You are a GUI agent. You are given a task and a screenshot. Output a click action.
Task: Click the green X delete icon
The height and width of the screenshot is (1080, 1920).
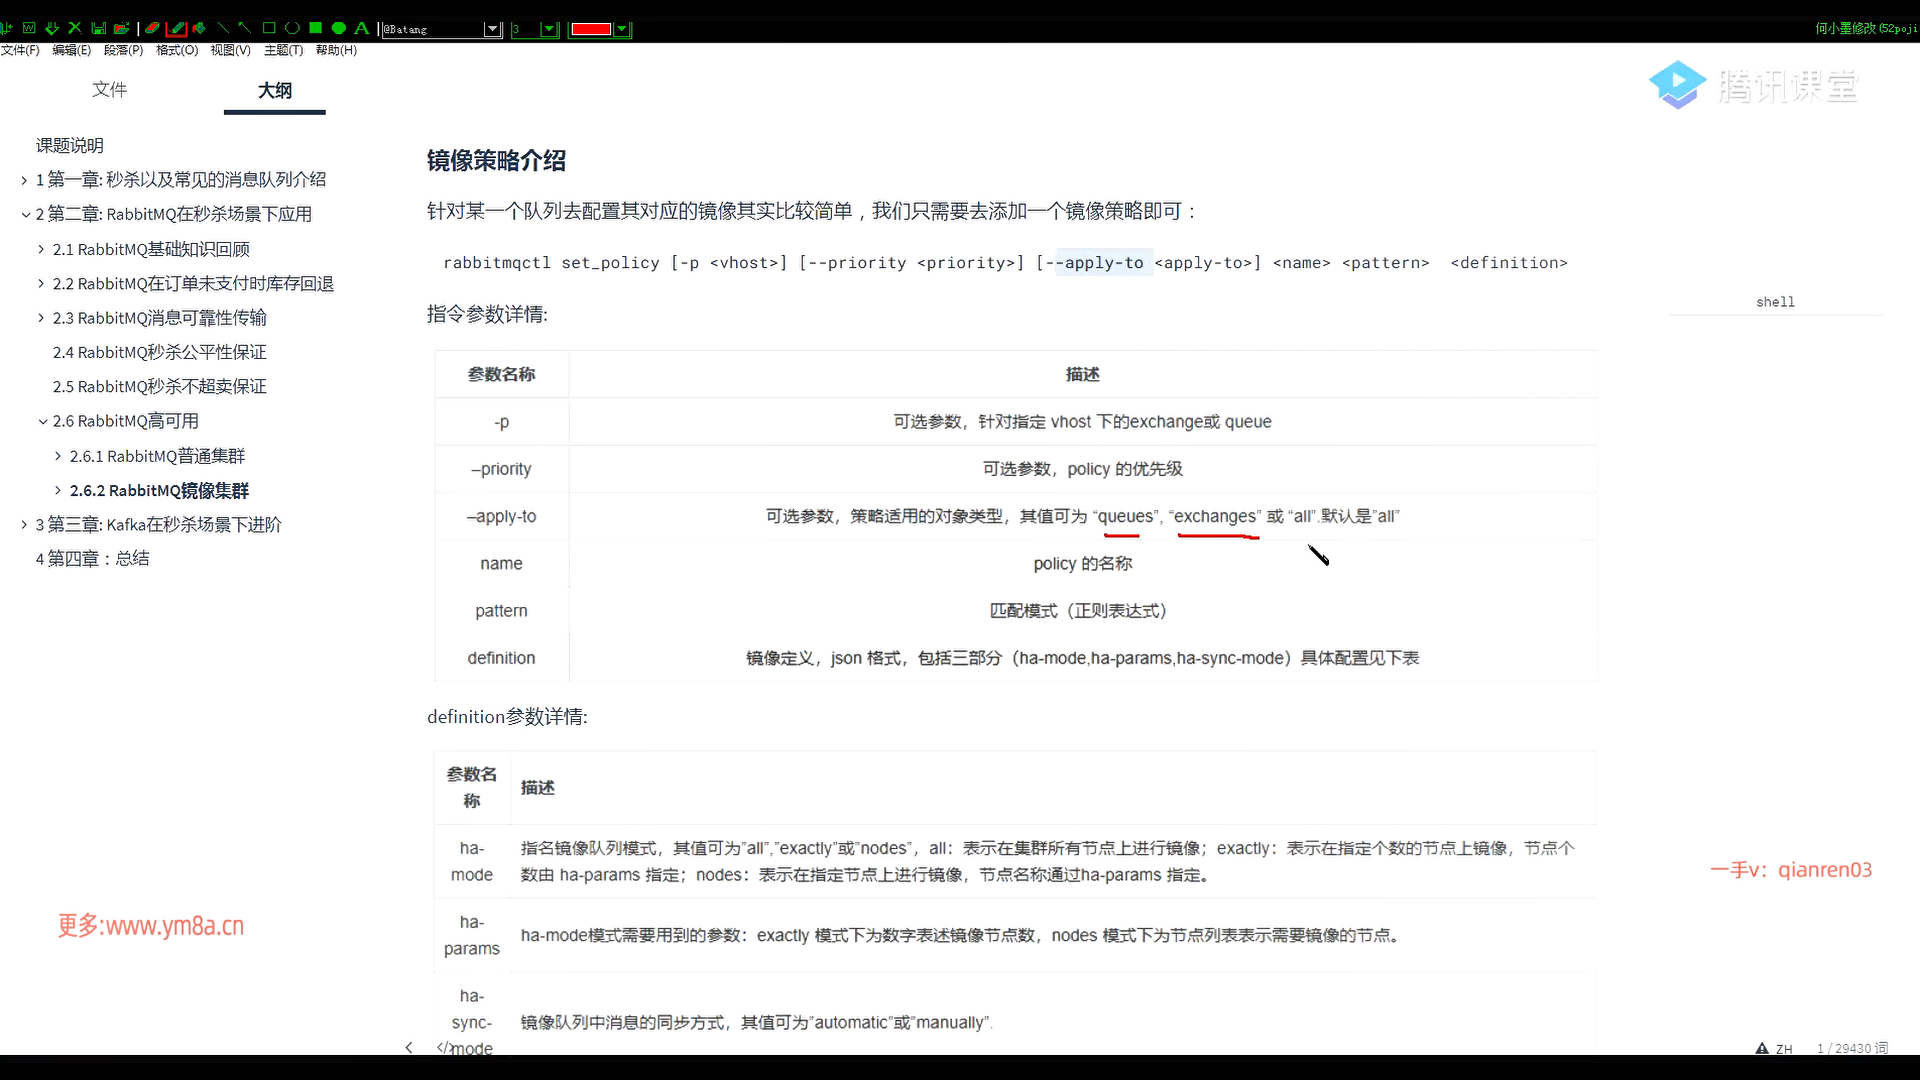75,28
